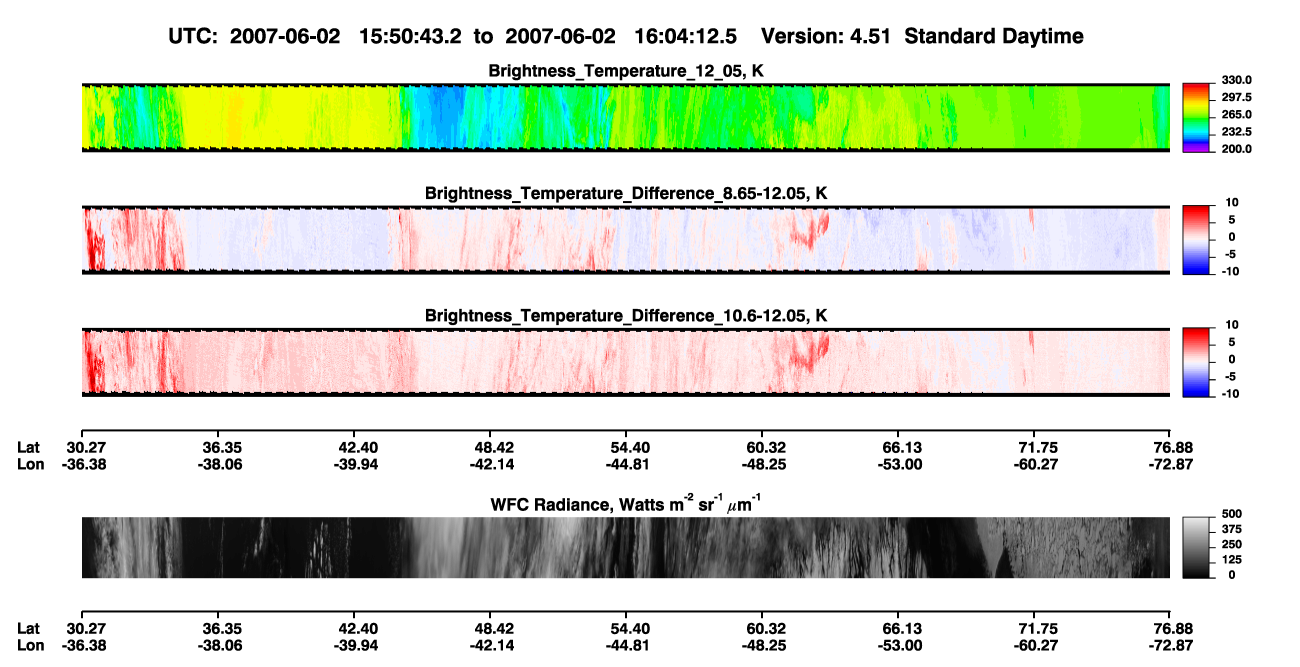Image resolution: width=1300 pixels, height=667 pixels.
Task: Click the 250 label on the radiance scale
Action: [1232, 544]
